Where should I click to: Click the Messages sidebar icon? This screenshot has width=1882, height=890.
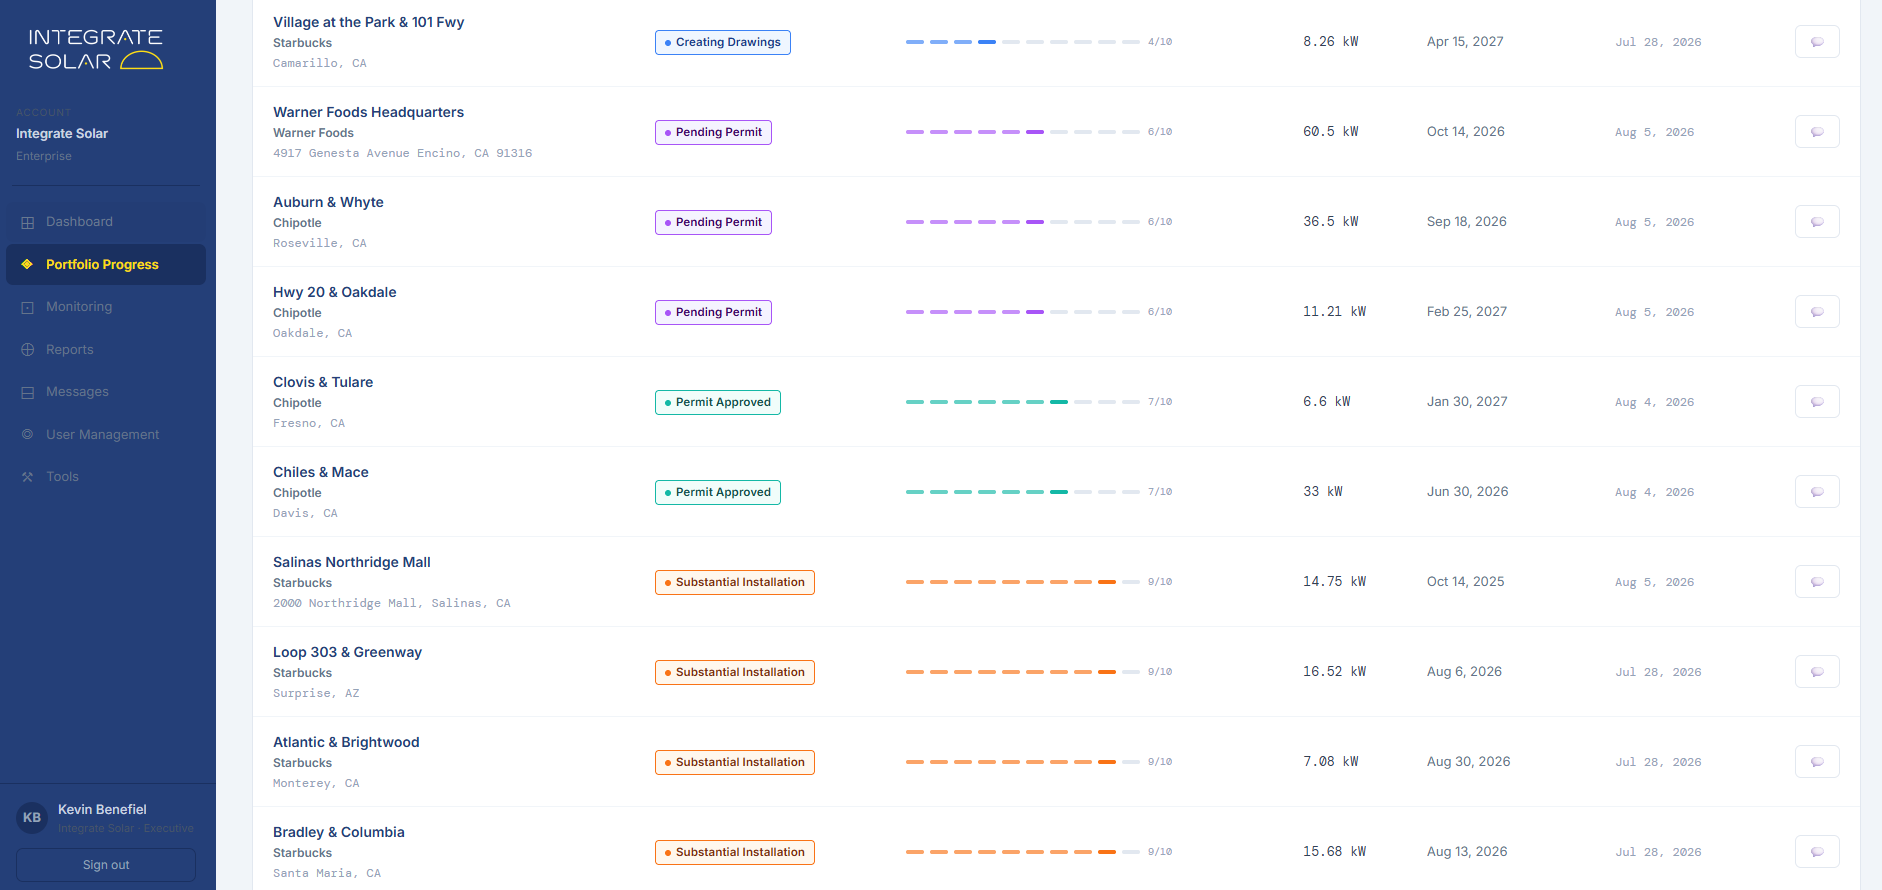click(28, 392)
